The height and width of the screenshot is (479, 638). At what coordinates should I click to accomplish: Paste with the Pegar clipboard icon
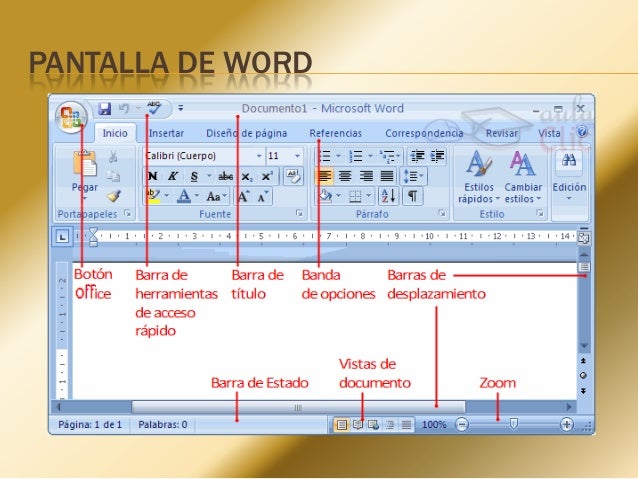85,164
